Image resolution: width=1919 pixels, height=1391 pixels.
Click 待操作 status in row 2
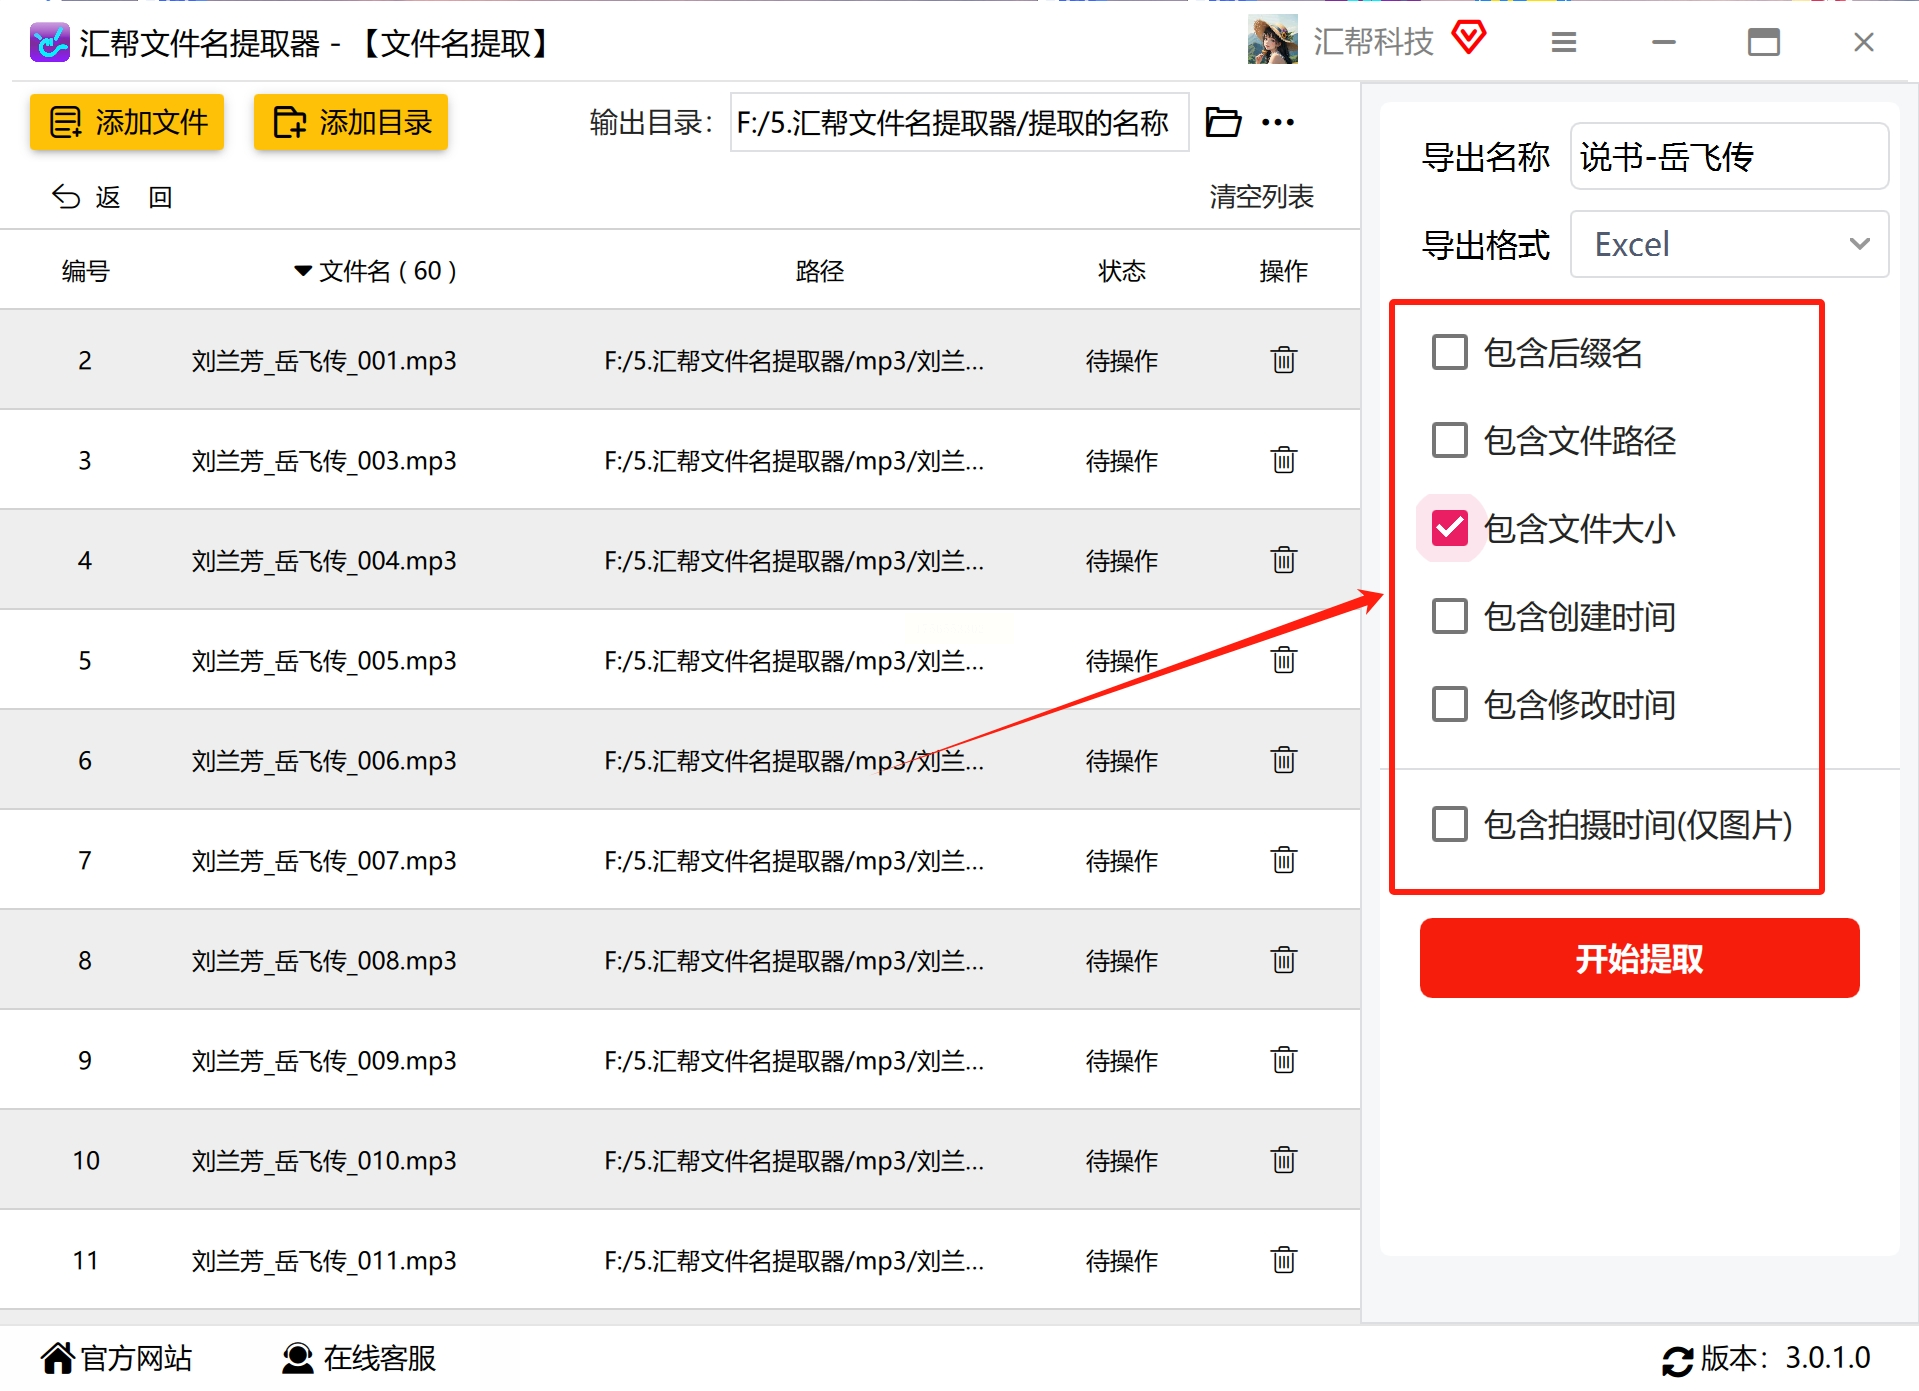(1122, 360)
